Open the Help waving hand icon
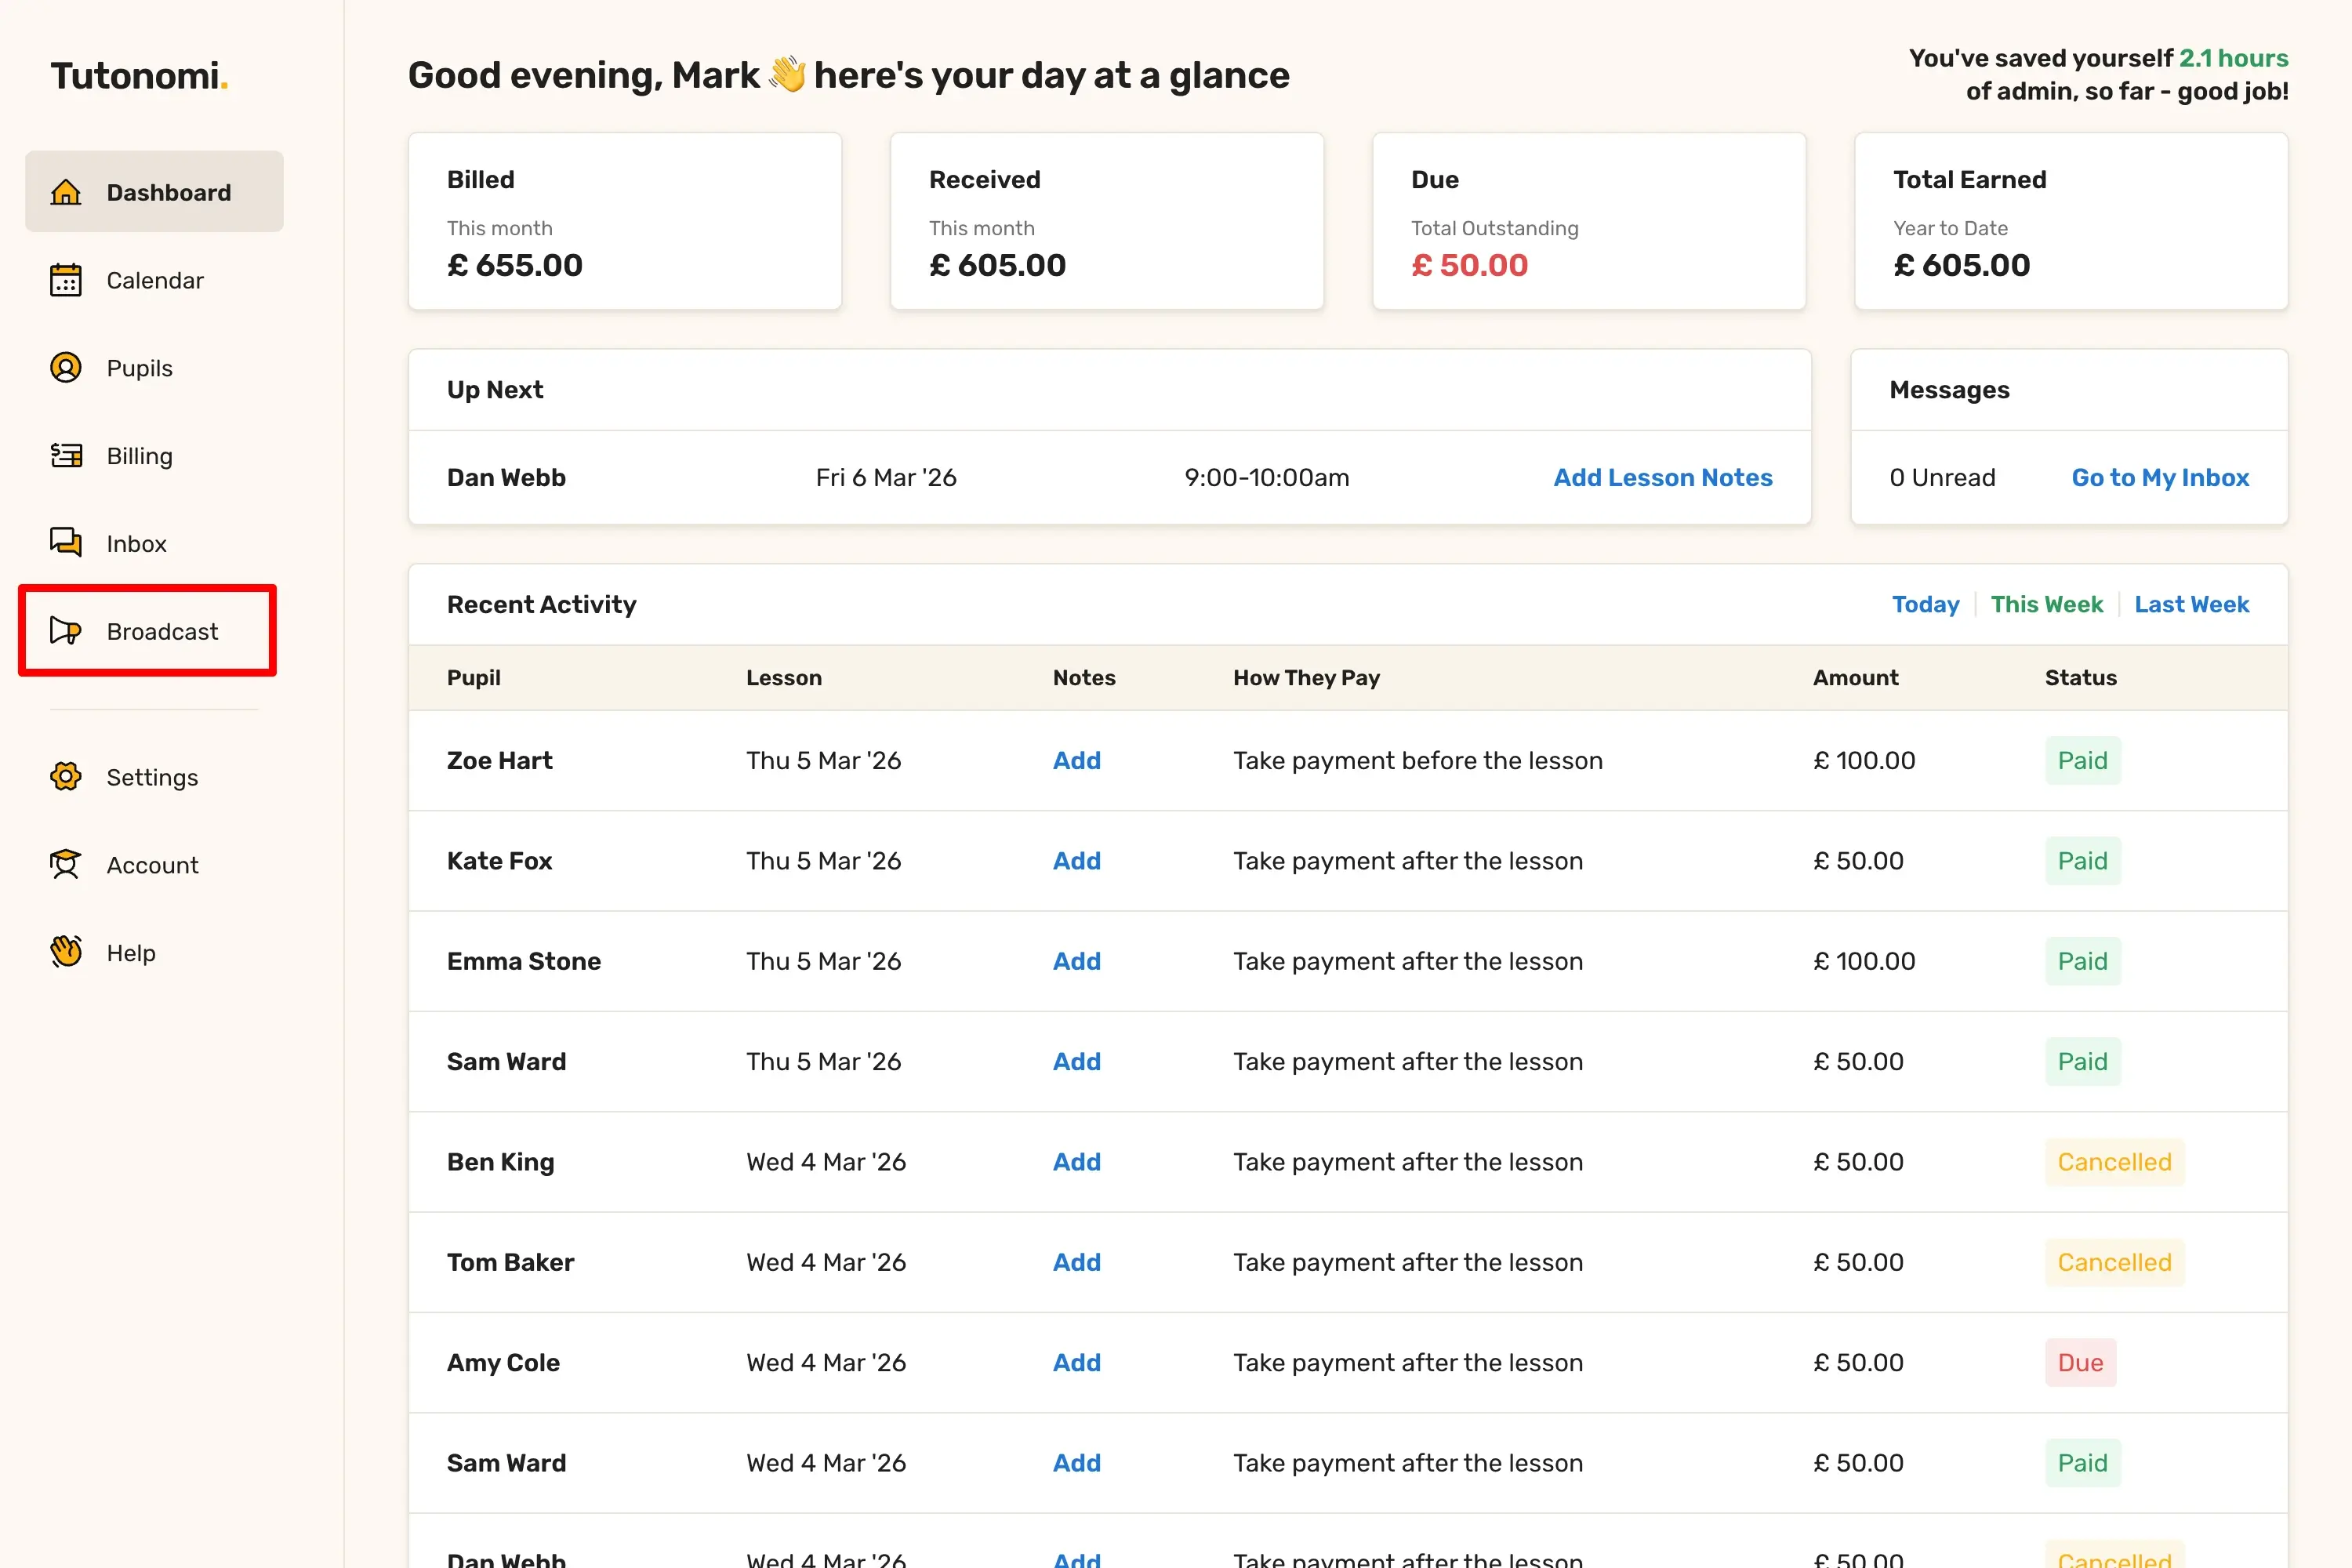 [66, 952]
